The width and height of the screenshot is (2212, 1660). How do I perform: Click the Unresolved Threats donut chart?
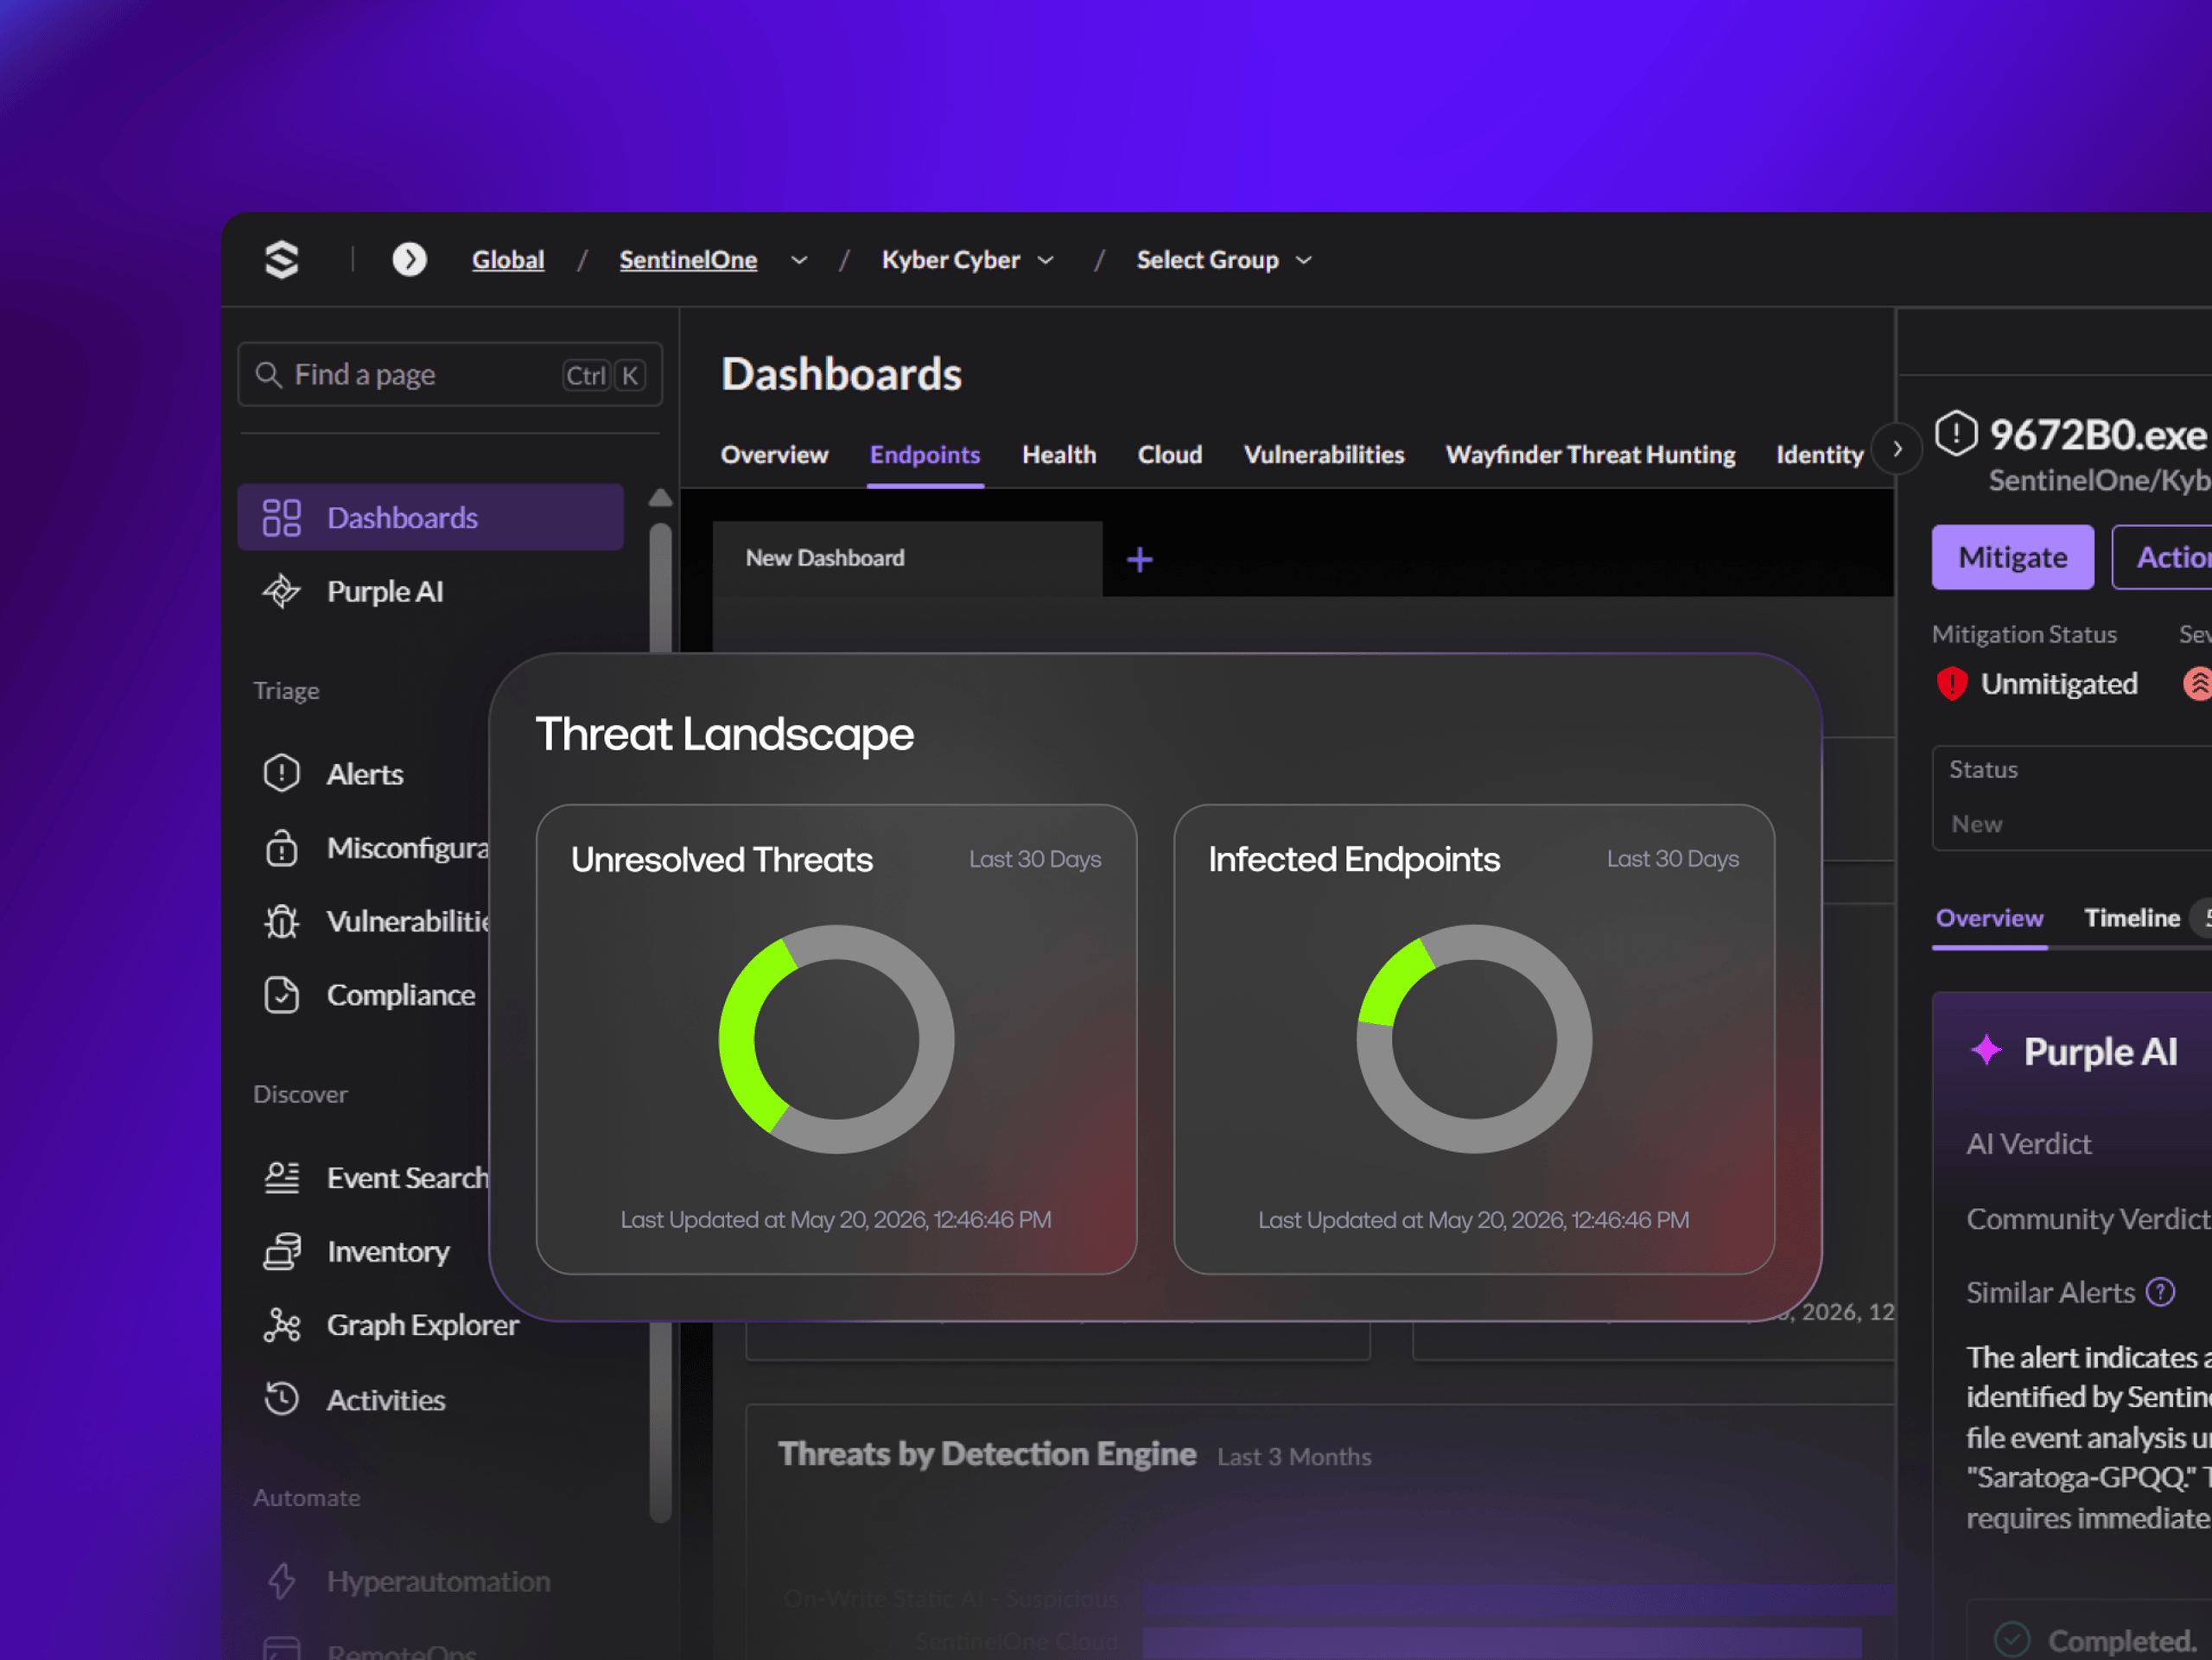836,1039
